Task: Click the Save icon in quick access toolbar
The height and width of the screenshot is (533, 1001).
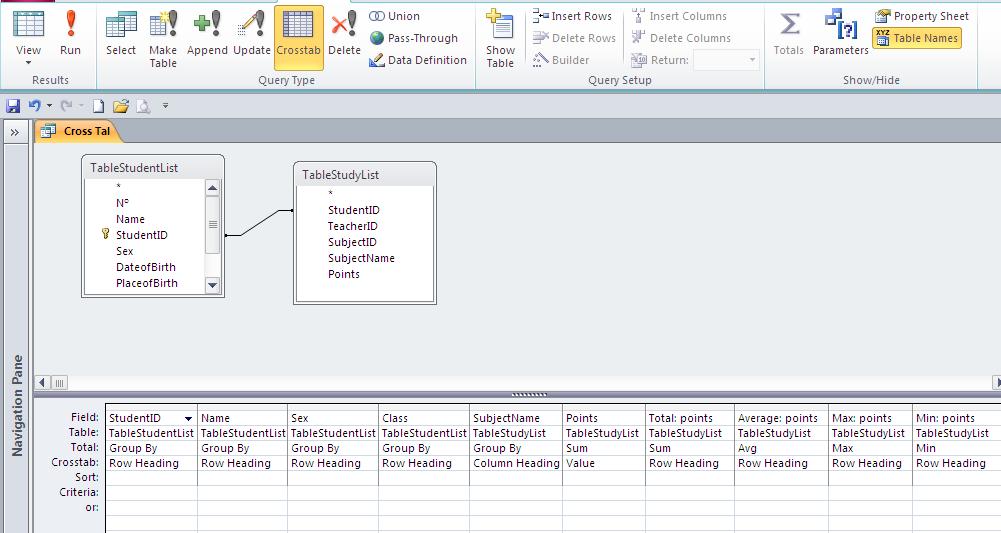Action: pyautogui.click(x=13, y=106)
